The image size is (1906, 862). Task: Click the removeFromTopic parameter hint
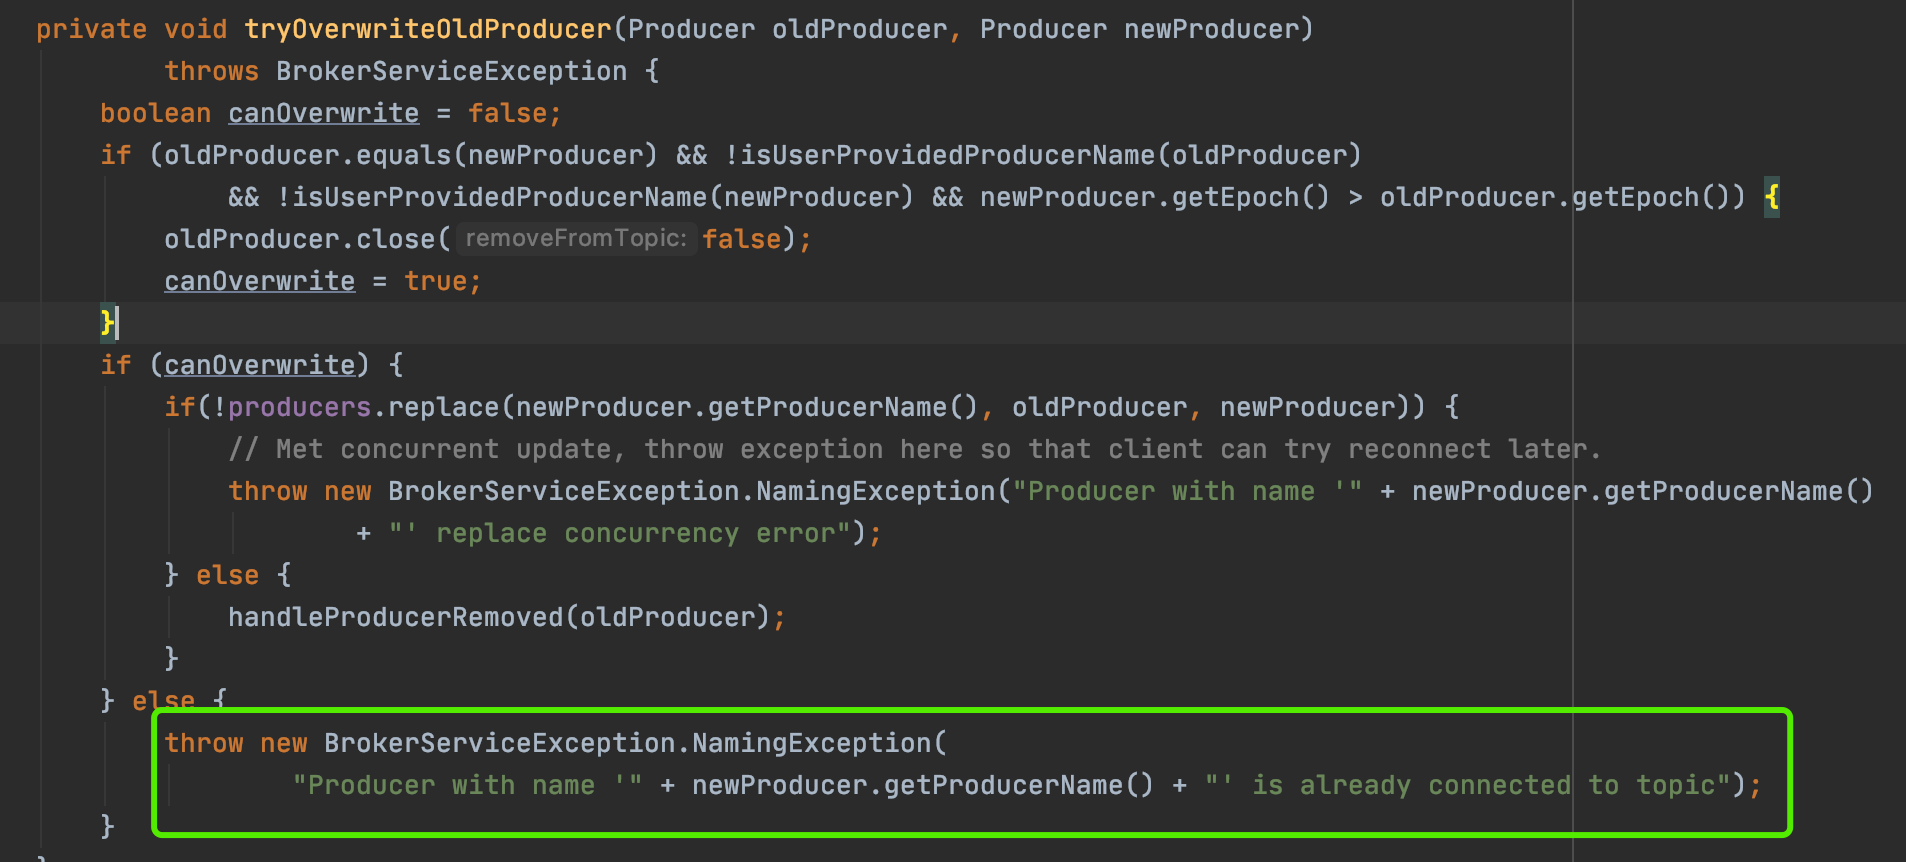576,239
